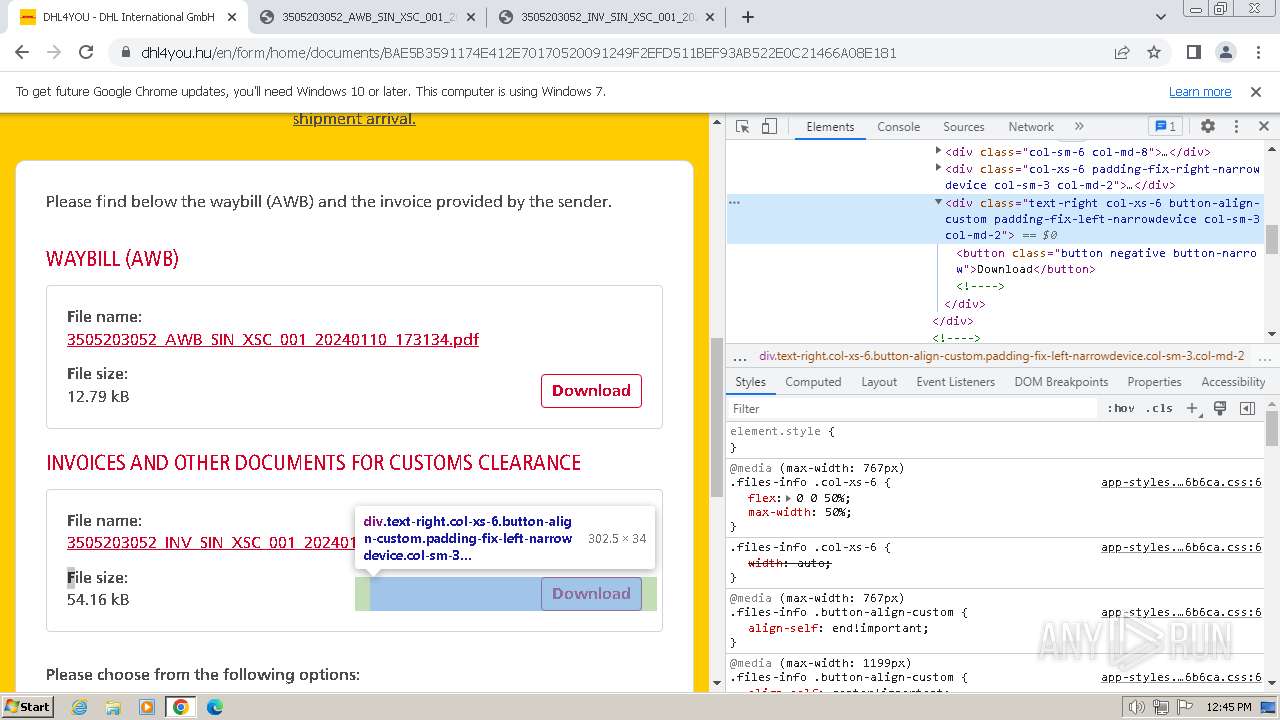Toggle the computed styles sidebar pane

click(x=1247, y=409)
